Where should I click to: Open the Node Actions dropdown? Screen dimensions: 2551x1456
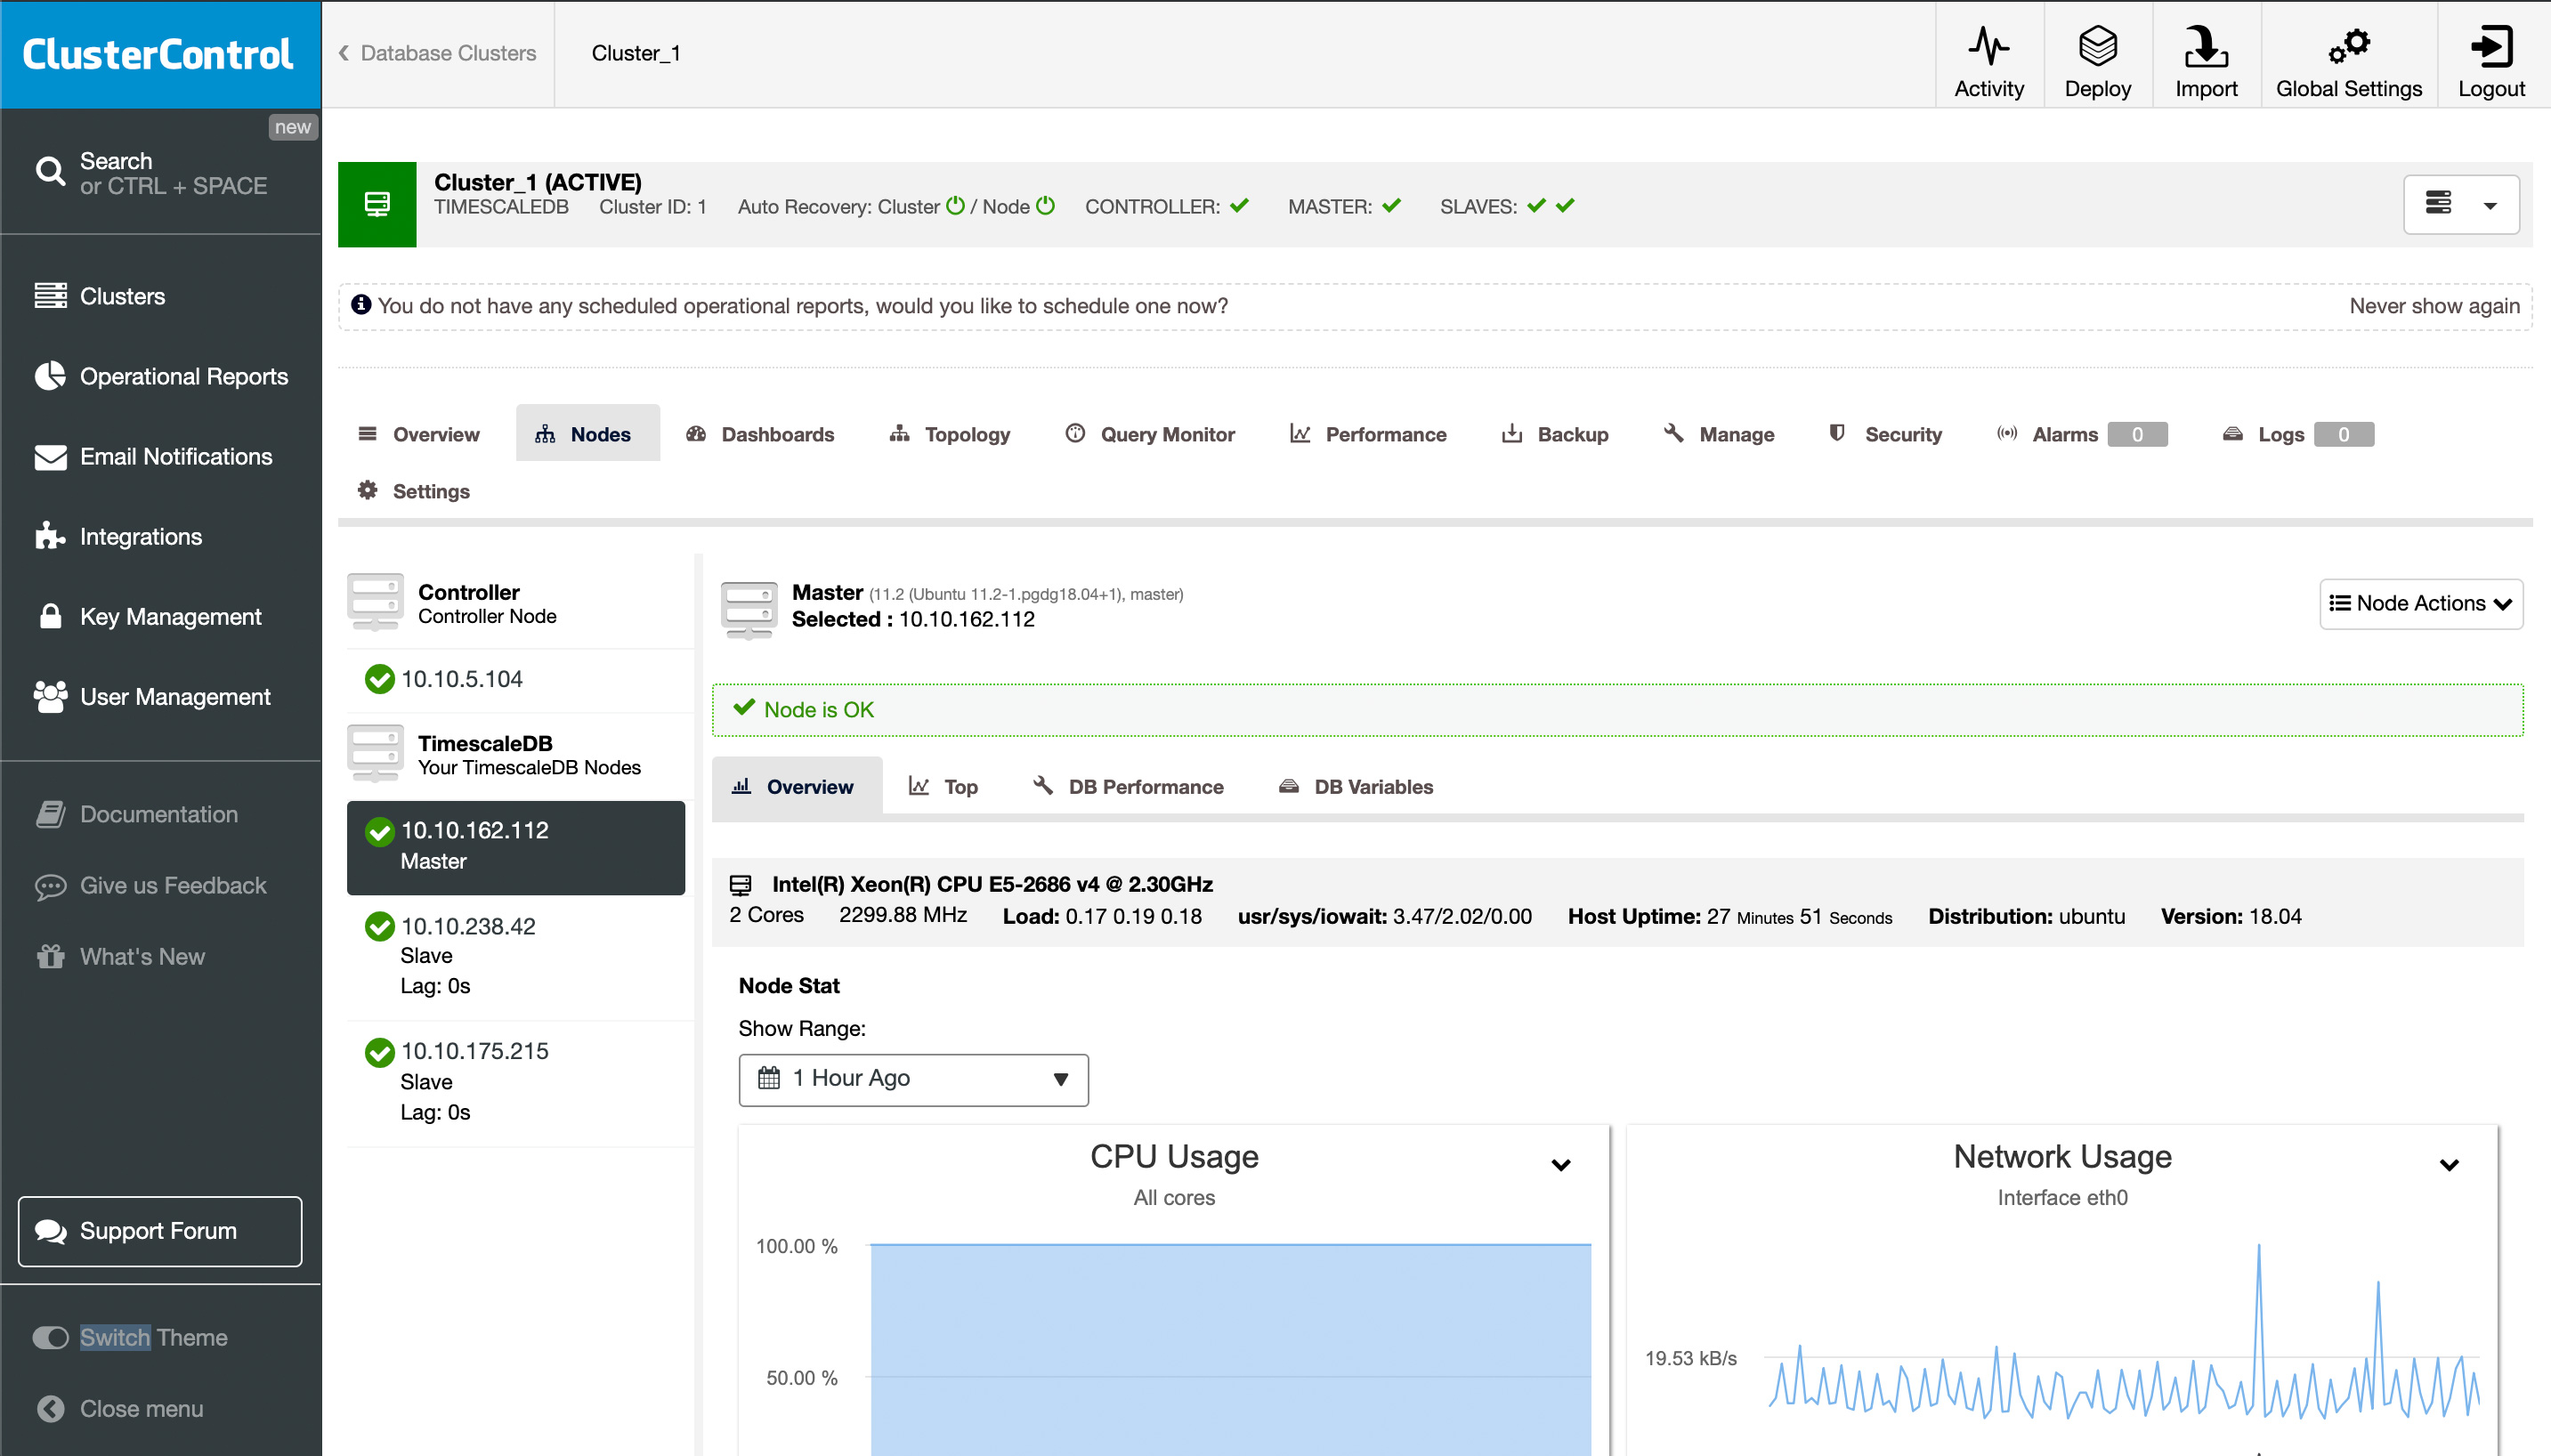(x=2421, y=603)
